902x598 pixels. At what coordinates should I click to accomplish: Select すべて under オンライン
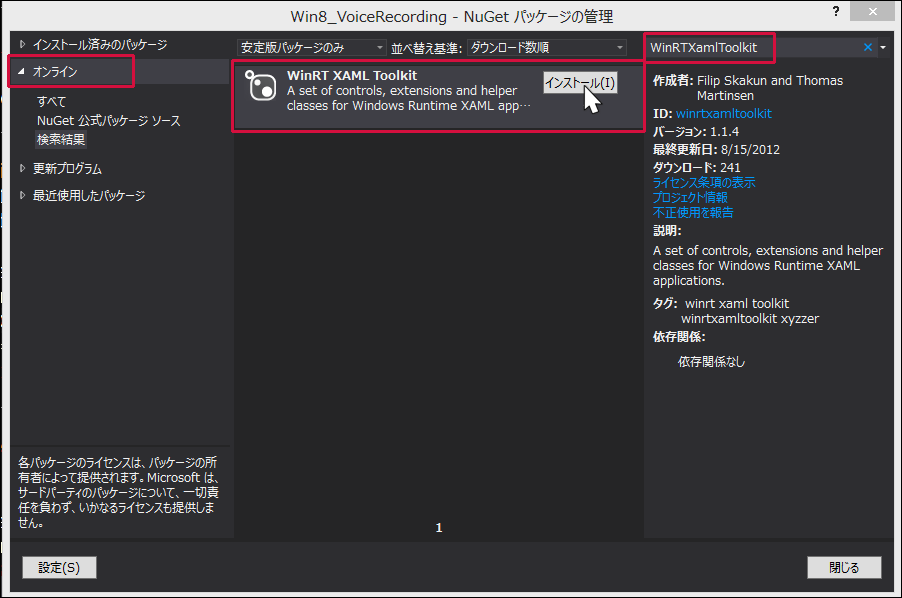51,101
